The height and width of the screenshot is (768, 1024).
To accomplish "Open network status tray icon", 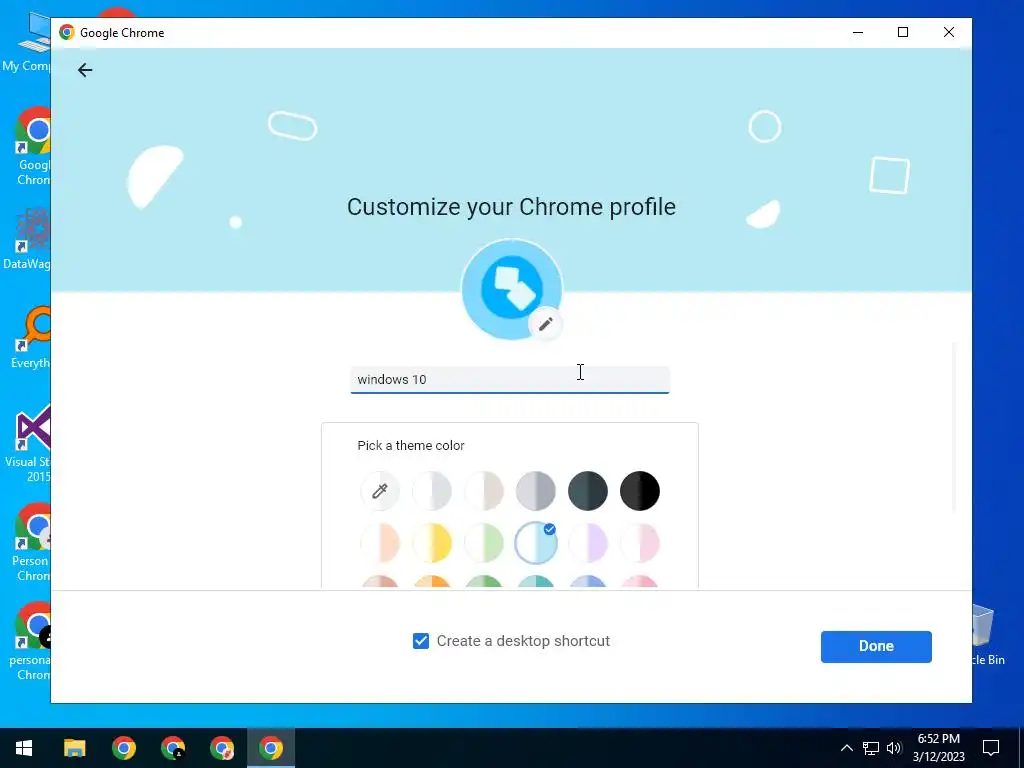I will click(871, 748).
